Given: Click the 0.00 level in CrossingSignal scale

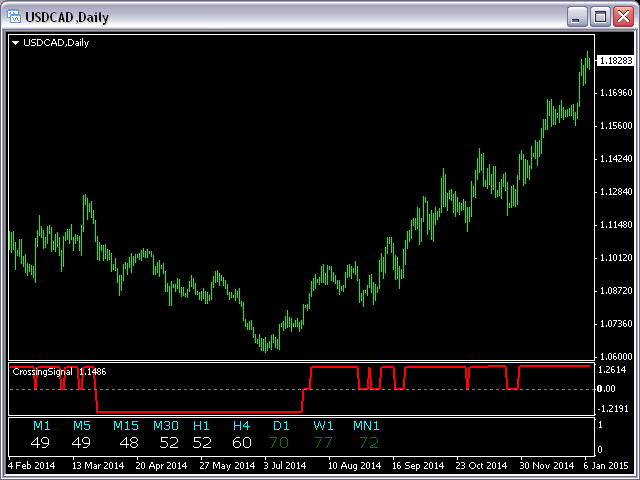Looking at the screenshot, I should [606, 389].
